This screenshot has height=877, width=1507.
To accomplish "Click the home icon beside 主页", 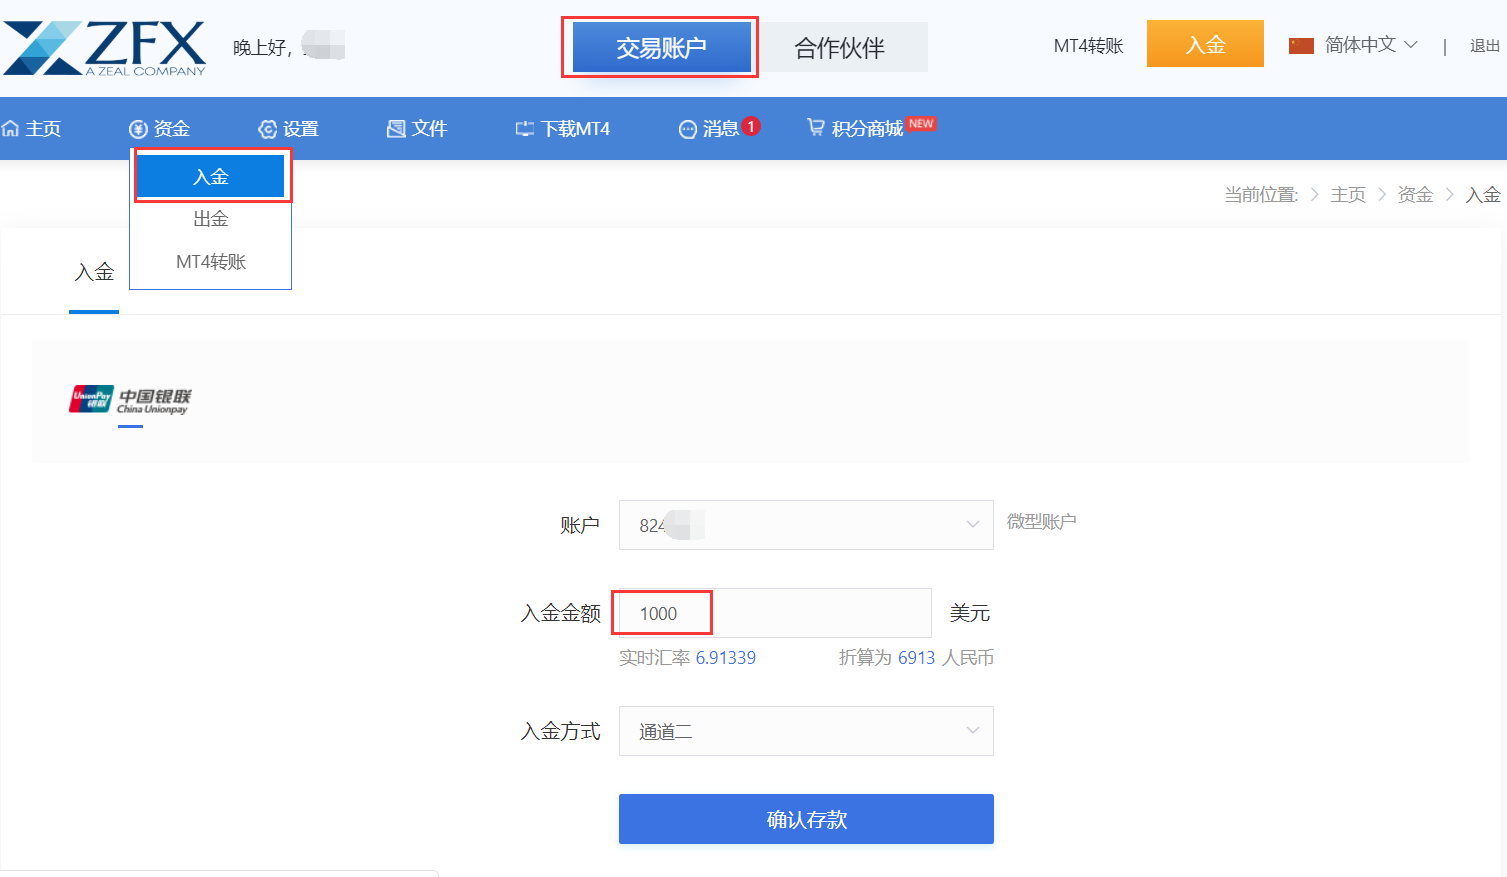I will [11, 129].
